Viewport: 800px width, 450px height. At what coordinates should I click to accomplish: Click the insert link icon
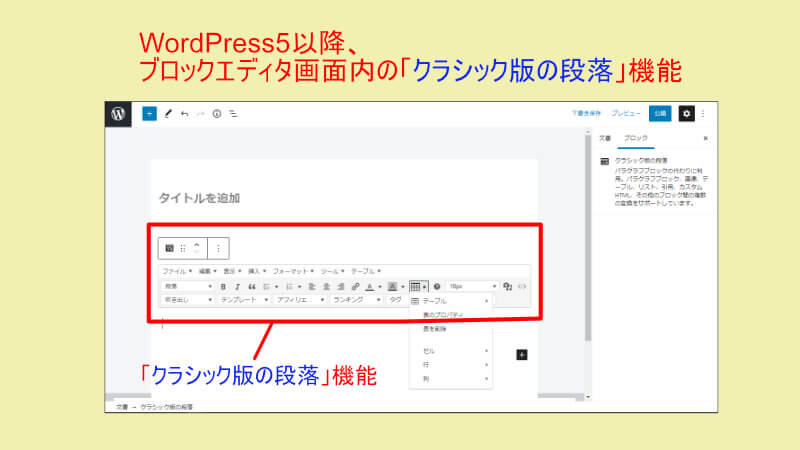pyautogui.click(x=356, y=287)
